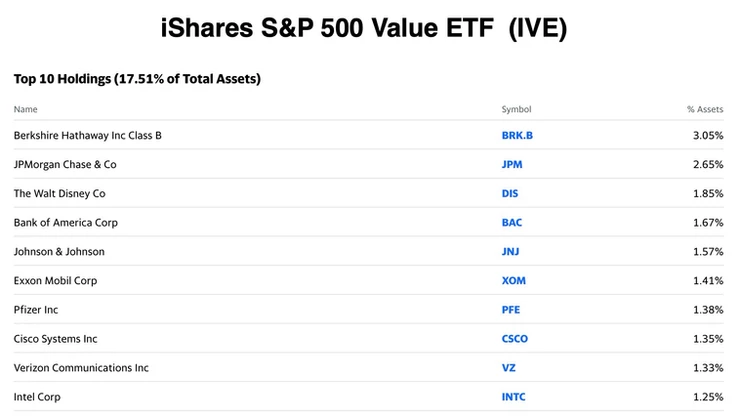Click the iShares S&P 500 Value ETF title
The height and width of the screenshot is (416, 740).
364,29
